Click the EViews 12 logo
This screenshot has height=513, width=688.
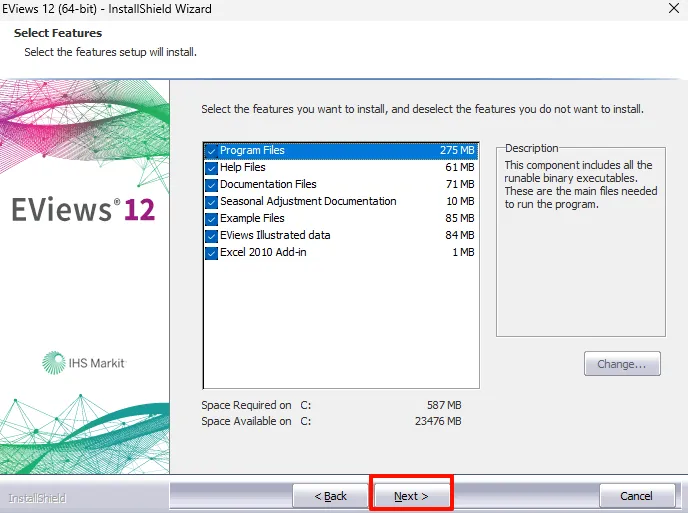(x=83, y=209)
